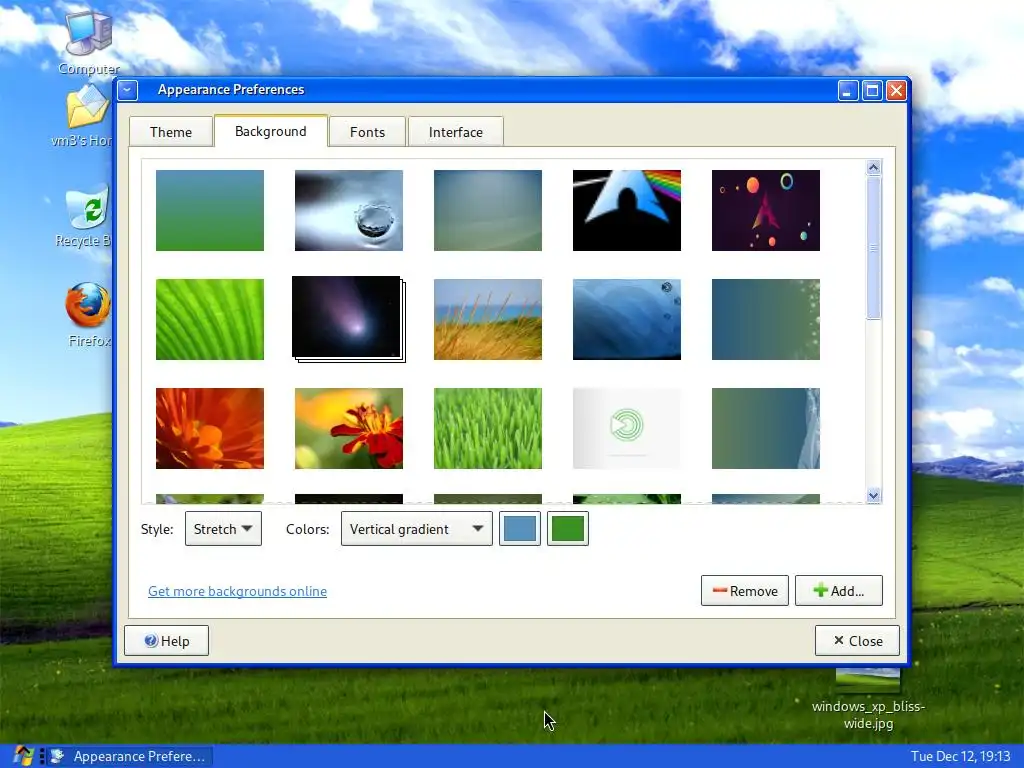Select the comet in space wallpaper
The width and height of the screenshot is (1024, 768).
(x=347, y=317)
